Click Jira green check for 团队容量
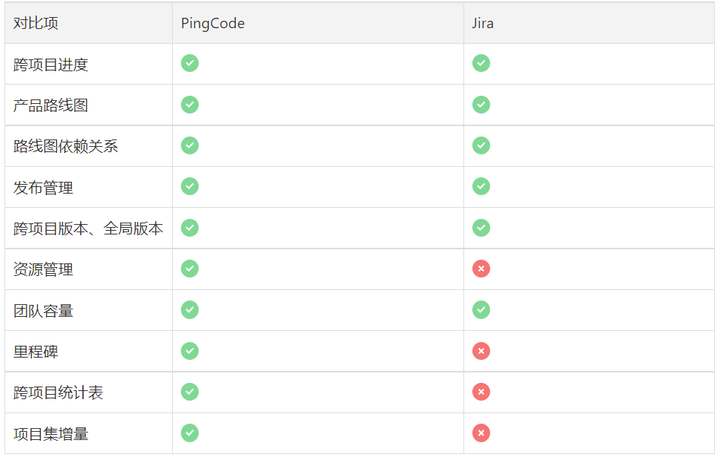The image size is (720, 460). point(481,310)
